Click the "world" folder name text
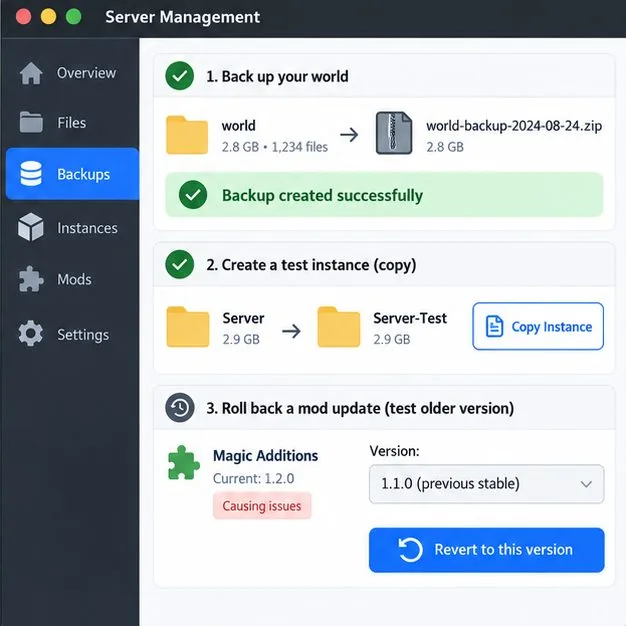This screenshot has width=626, height=626. [x=238, y=126]
